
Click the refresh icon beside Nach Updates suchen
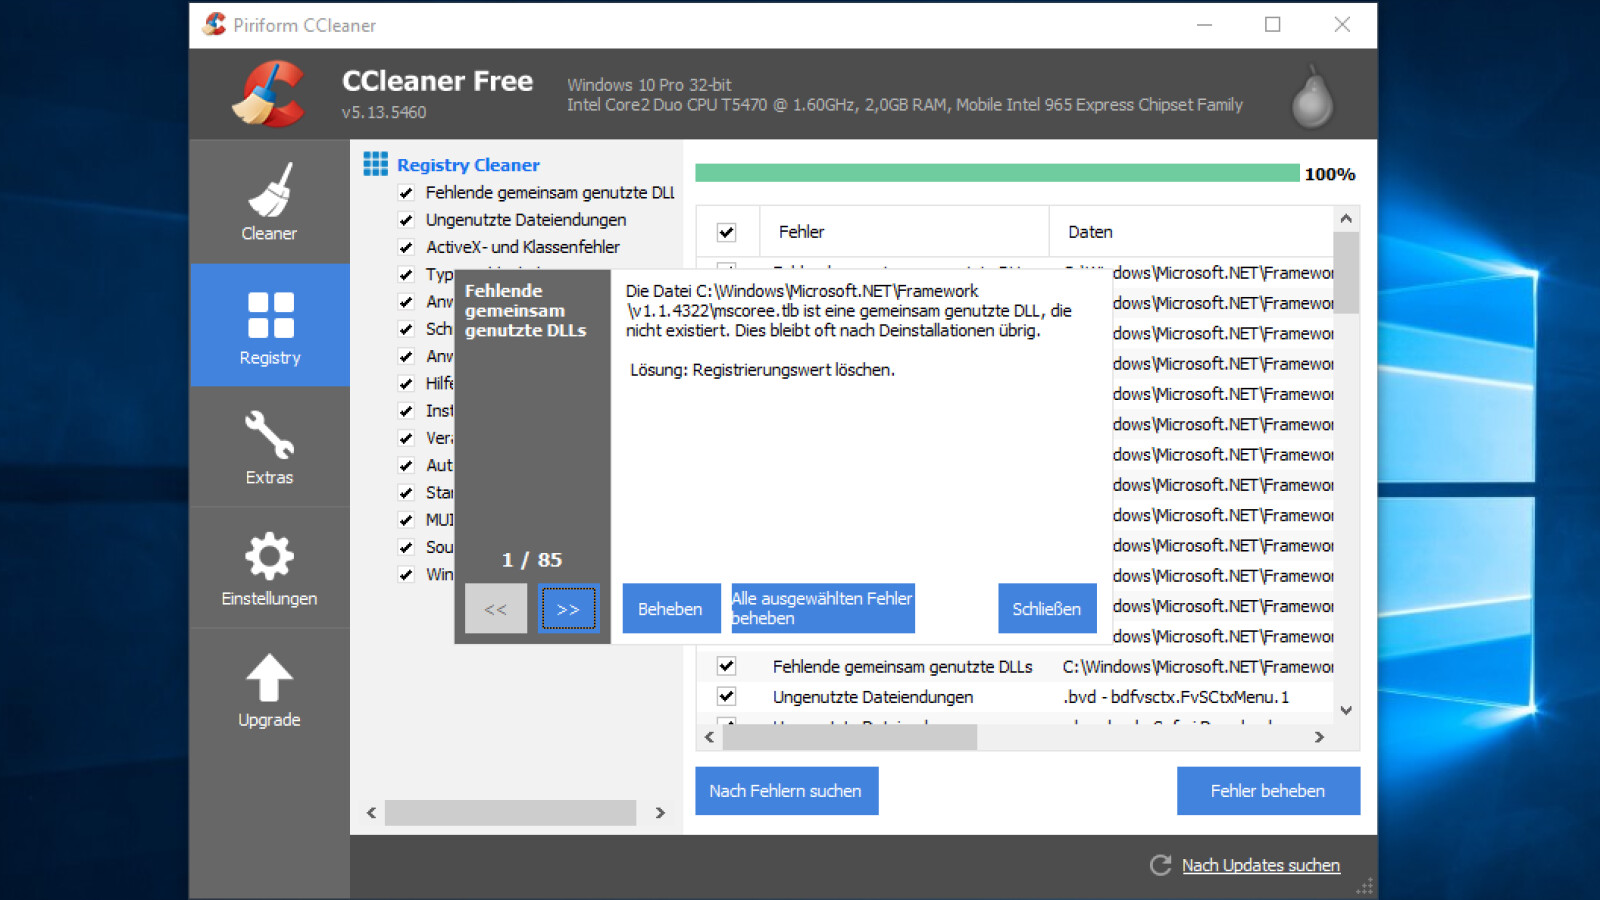[x=1160, y=865]
